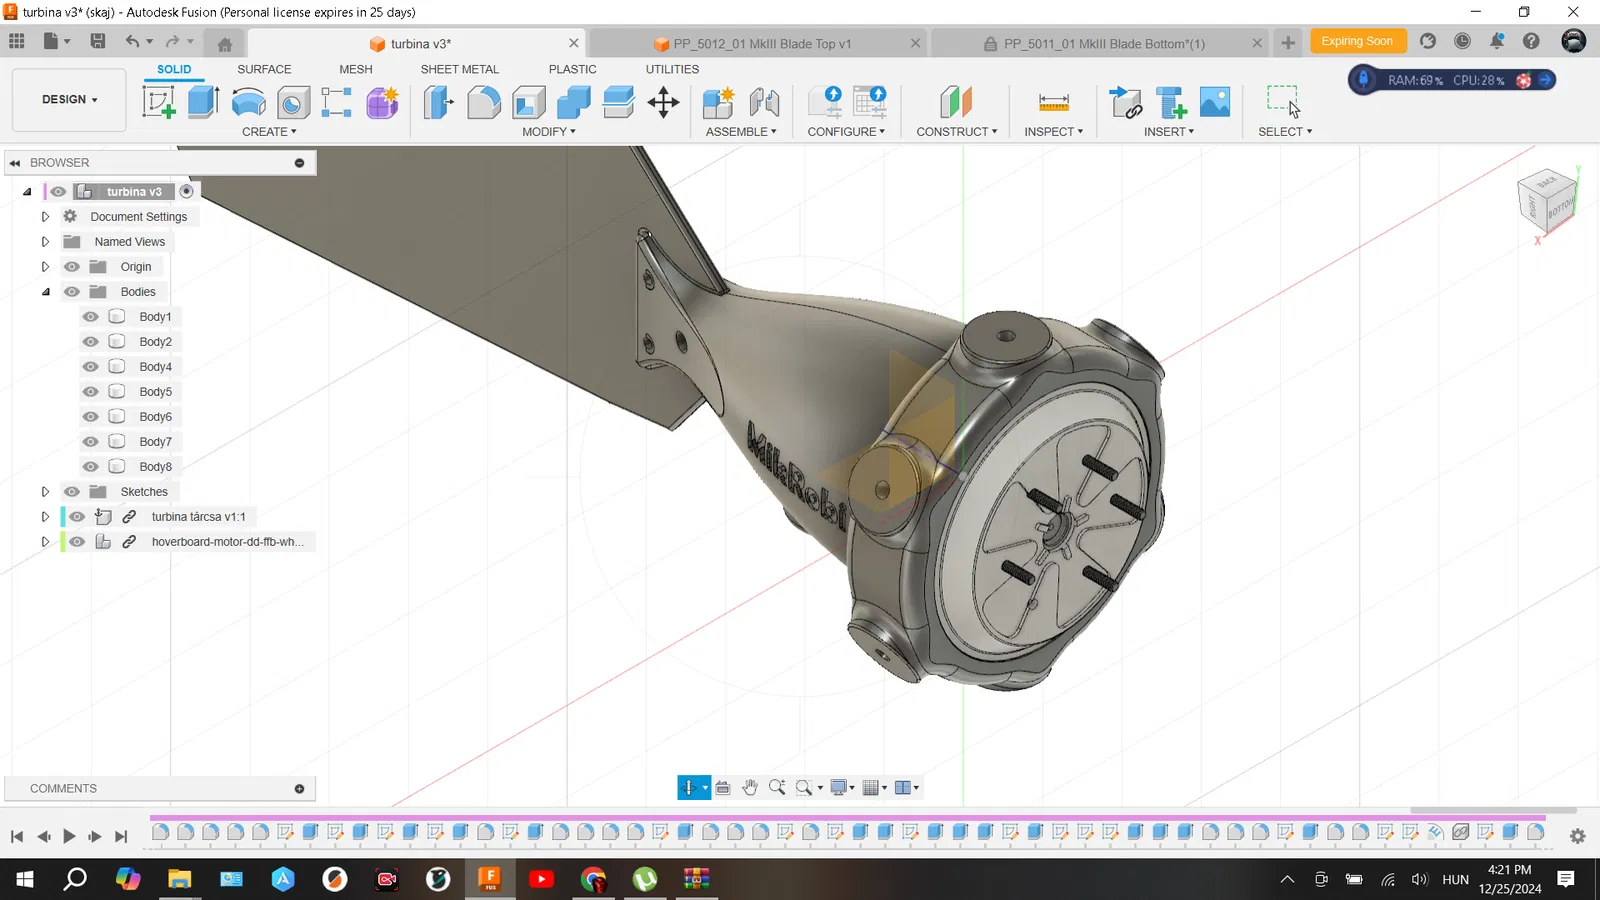This screenshot has width=1600, height=900.
Task: Click the Measure tool icon
Action: pyautogui.click(x=1053, y=102)
